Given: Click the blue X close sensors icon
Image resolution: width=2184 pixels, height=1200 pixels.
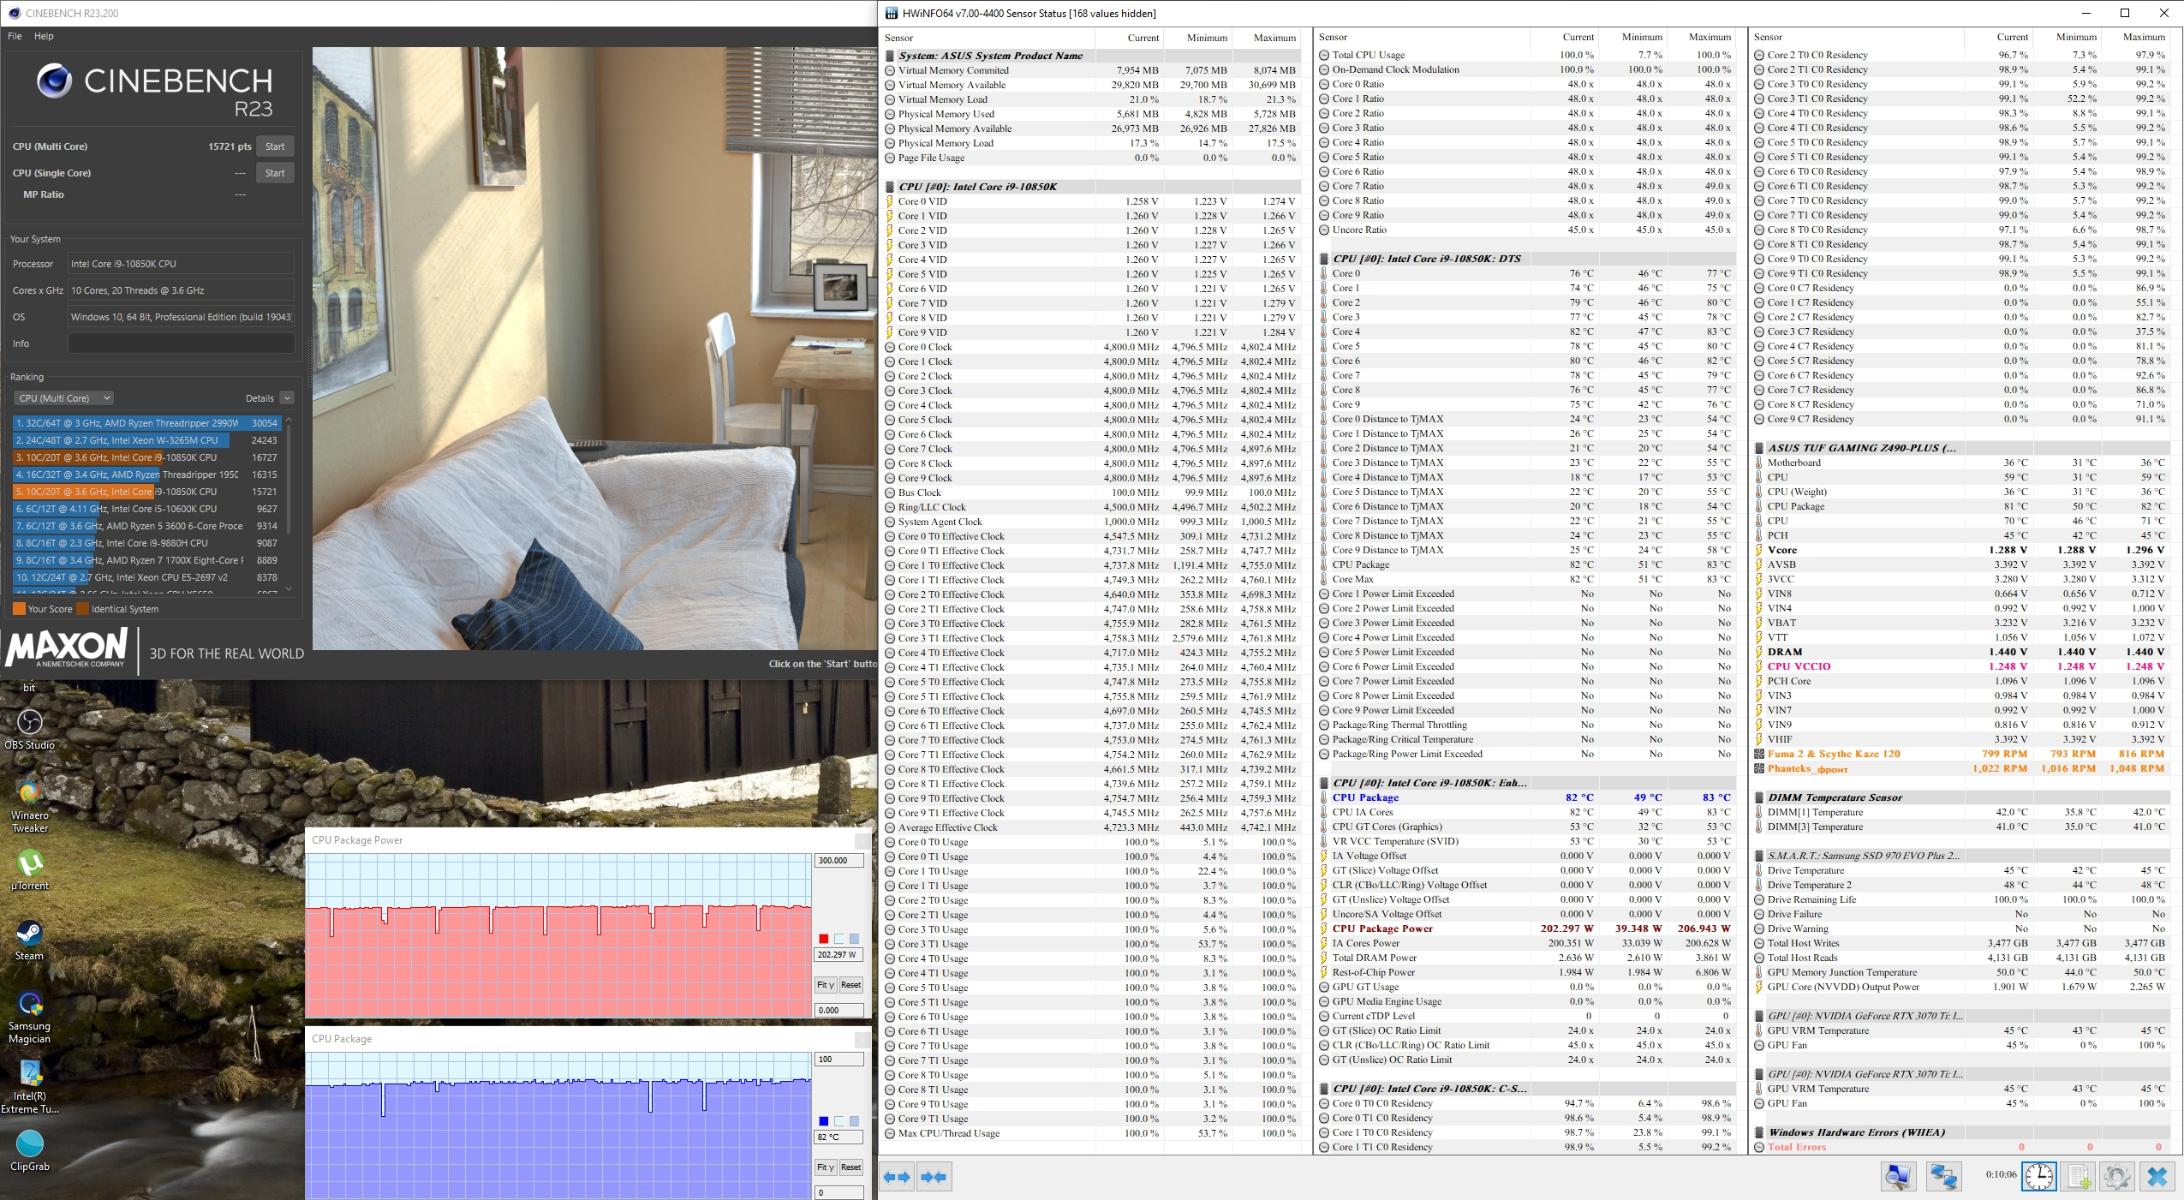Looking at the screenshot, I should (x=2157, y=1176).
